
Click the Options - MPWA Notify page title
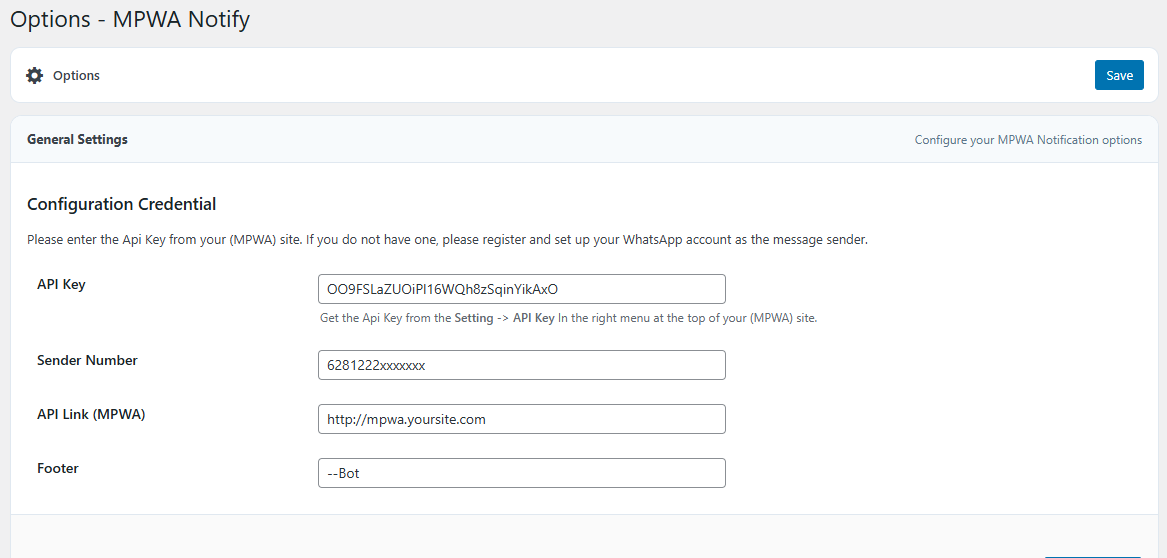click(x=130, y=19)
